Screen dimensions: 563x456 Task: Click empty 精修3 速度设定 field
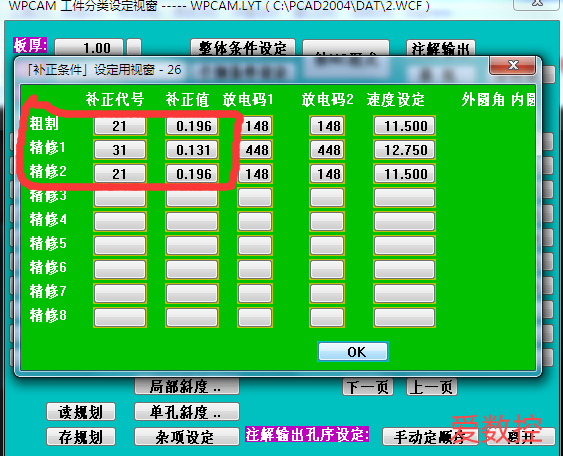click(405, 198)
